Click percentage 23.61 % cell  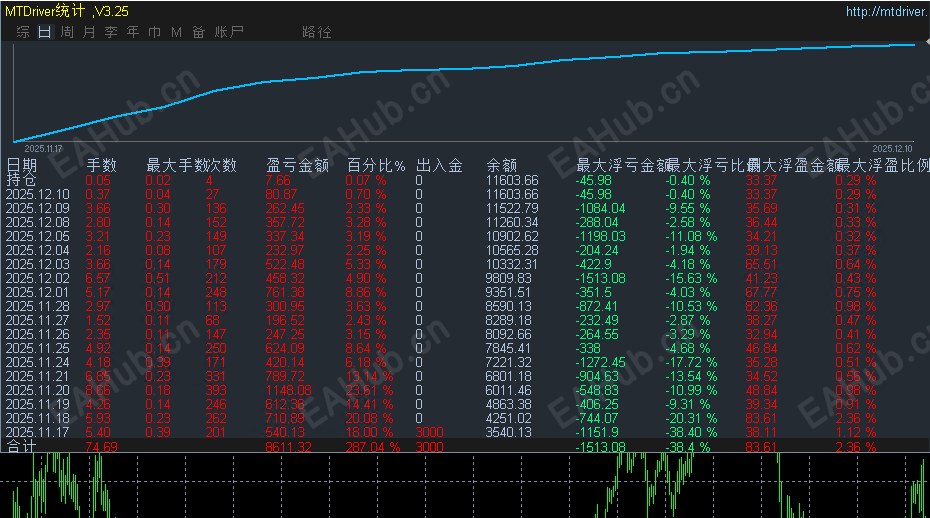pos(369,390)
